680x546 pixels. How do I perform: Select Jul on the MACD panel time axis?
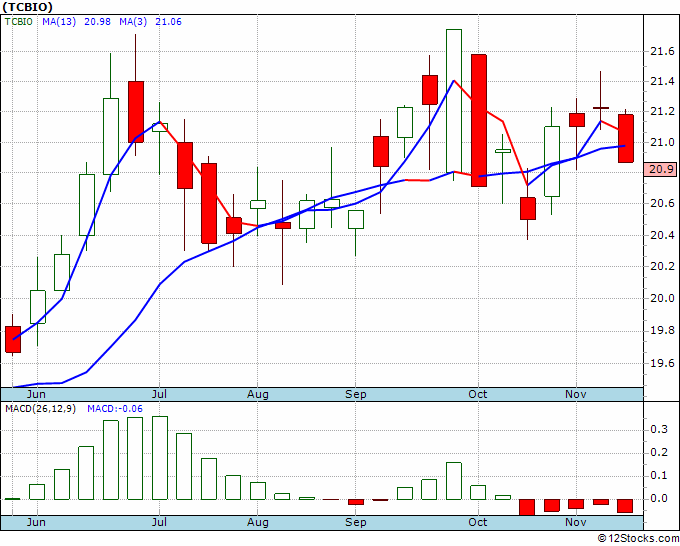point(159,522)
